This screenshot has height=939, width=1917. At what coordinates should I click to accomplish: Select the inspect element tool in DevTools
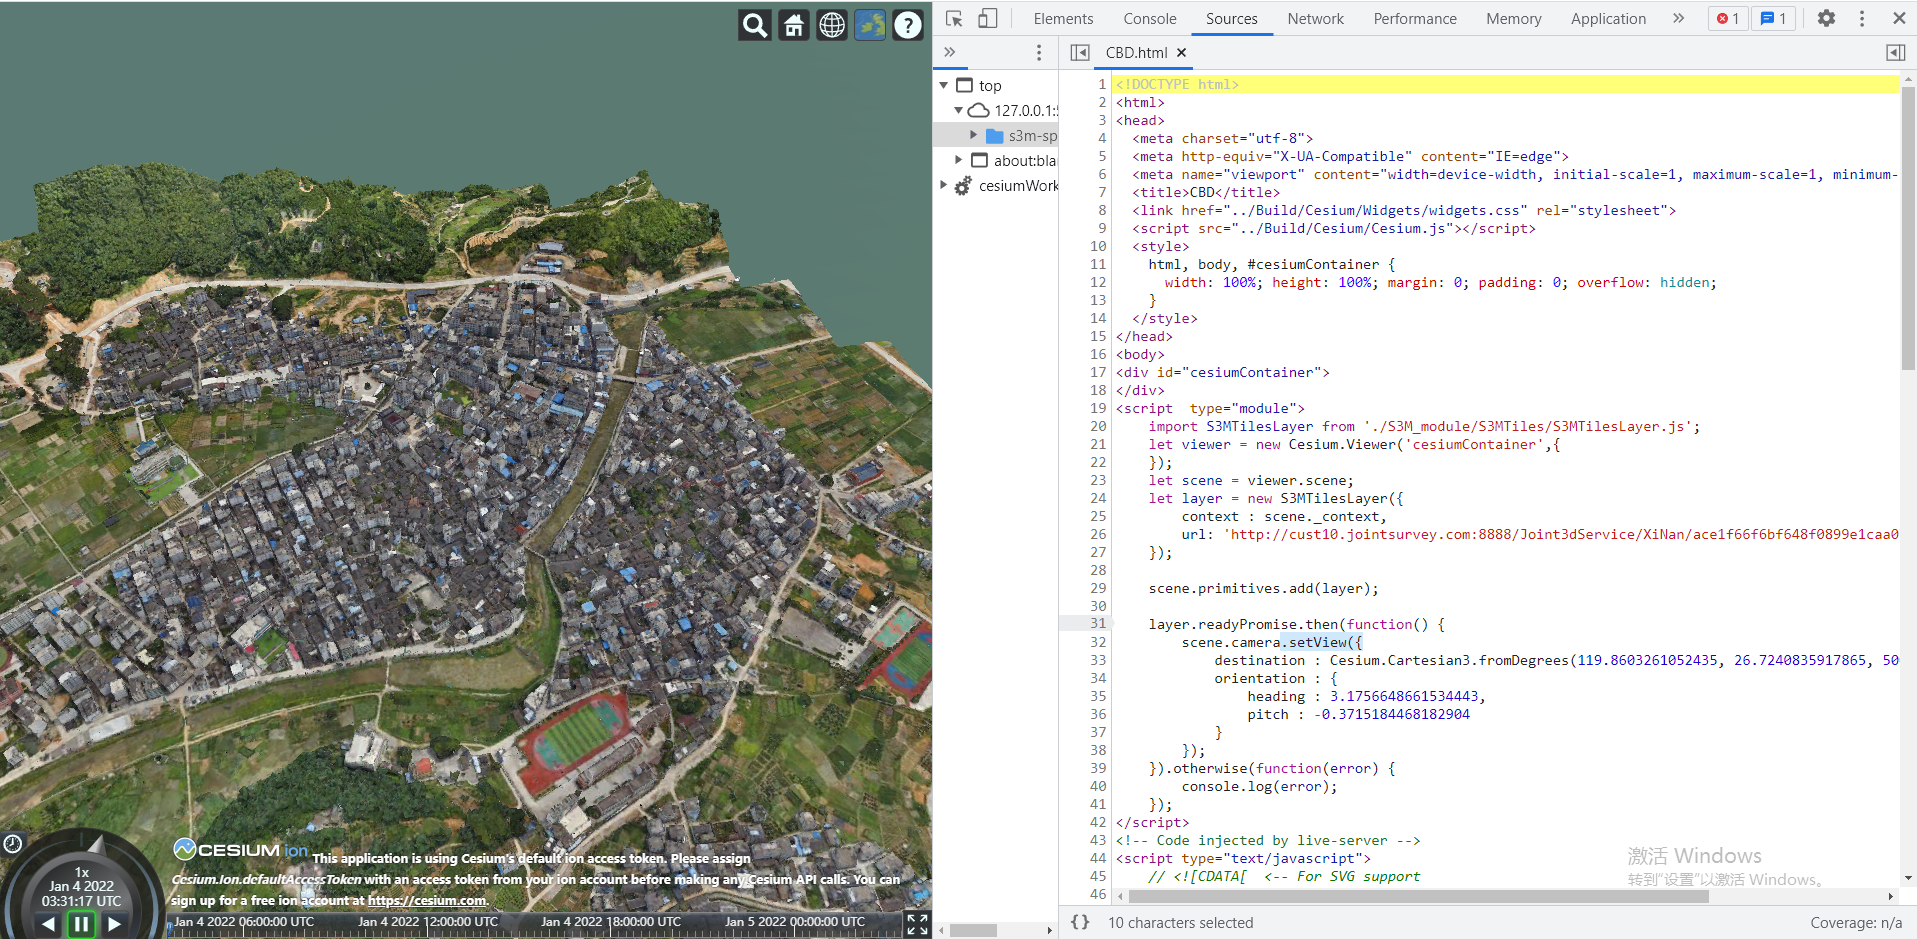point(954,18)
